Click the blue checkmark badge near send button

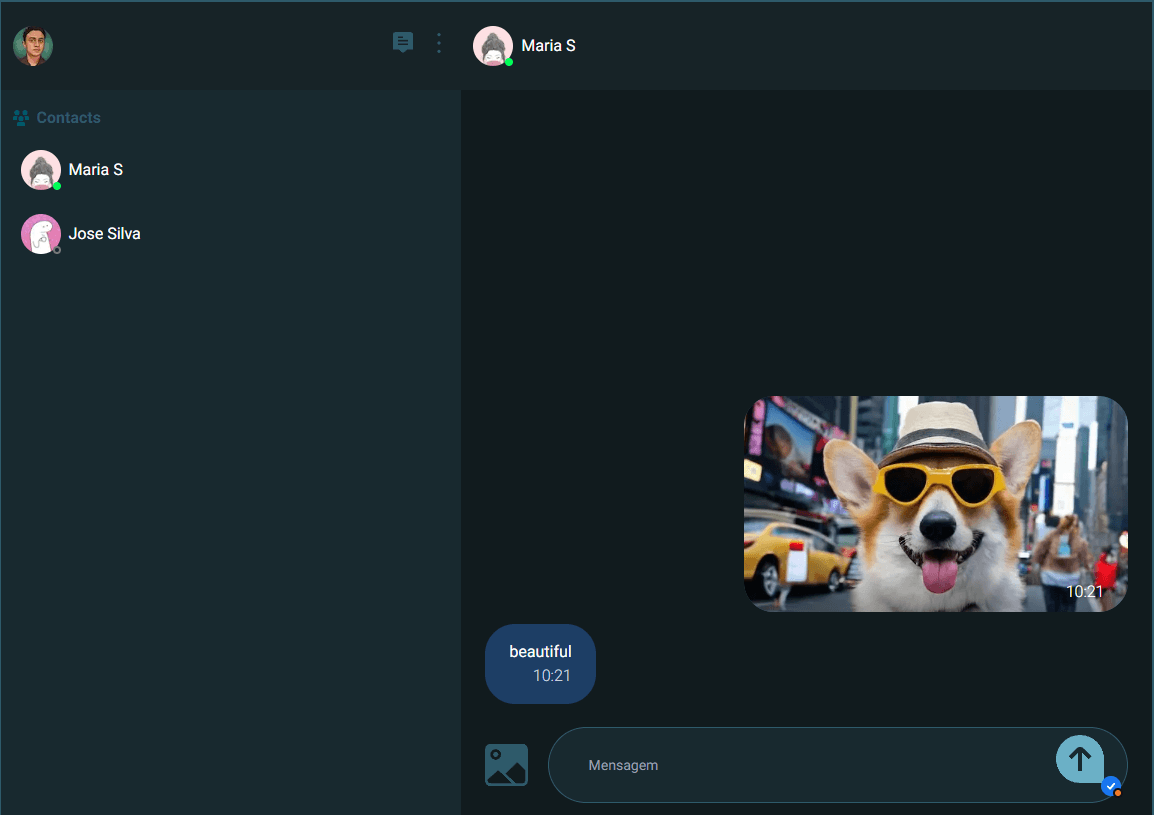pos(1111,787)
